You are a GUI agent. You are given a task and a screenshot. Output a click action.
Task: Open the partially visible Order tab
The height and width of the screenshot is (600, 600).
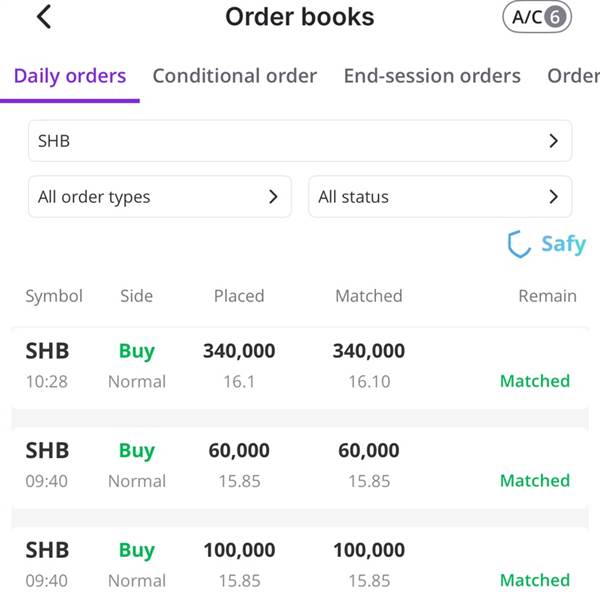[574, 76]
